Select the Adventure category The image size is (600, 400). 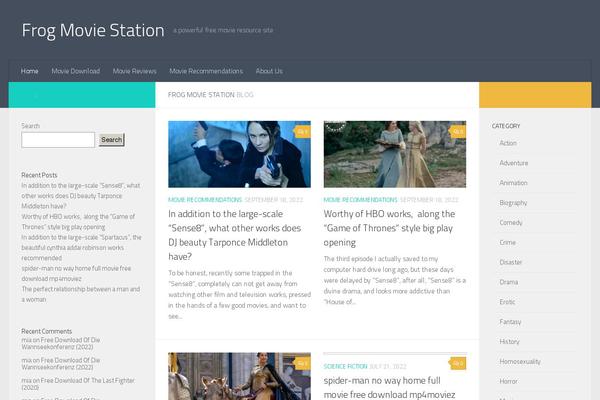click(x=514, y=163)
